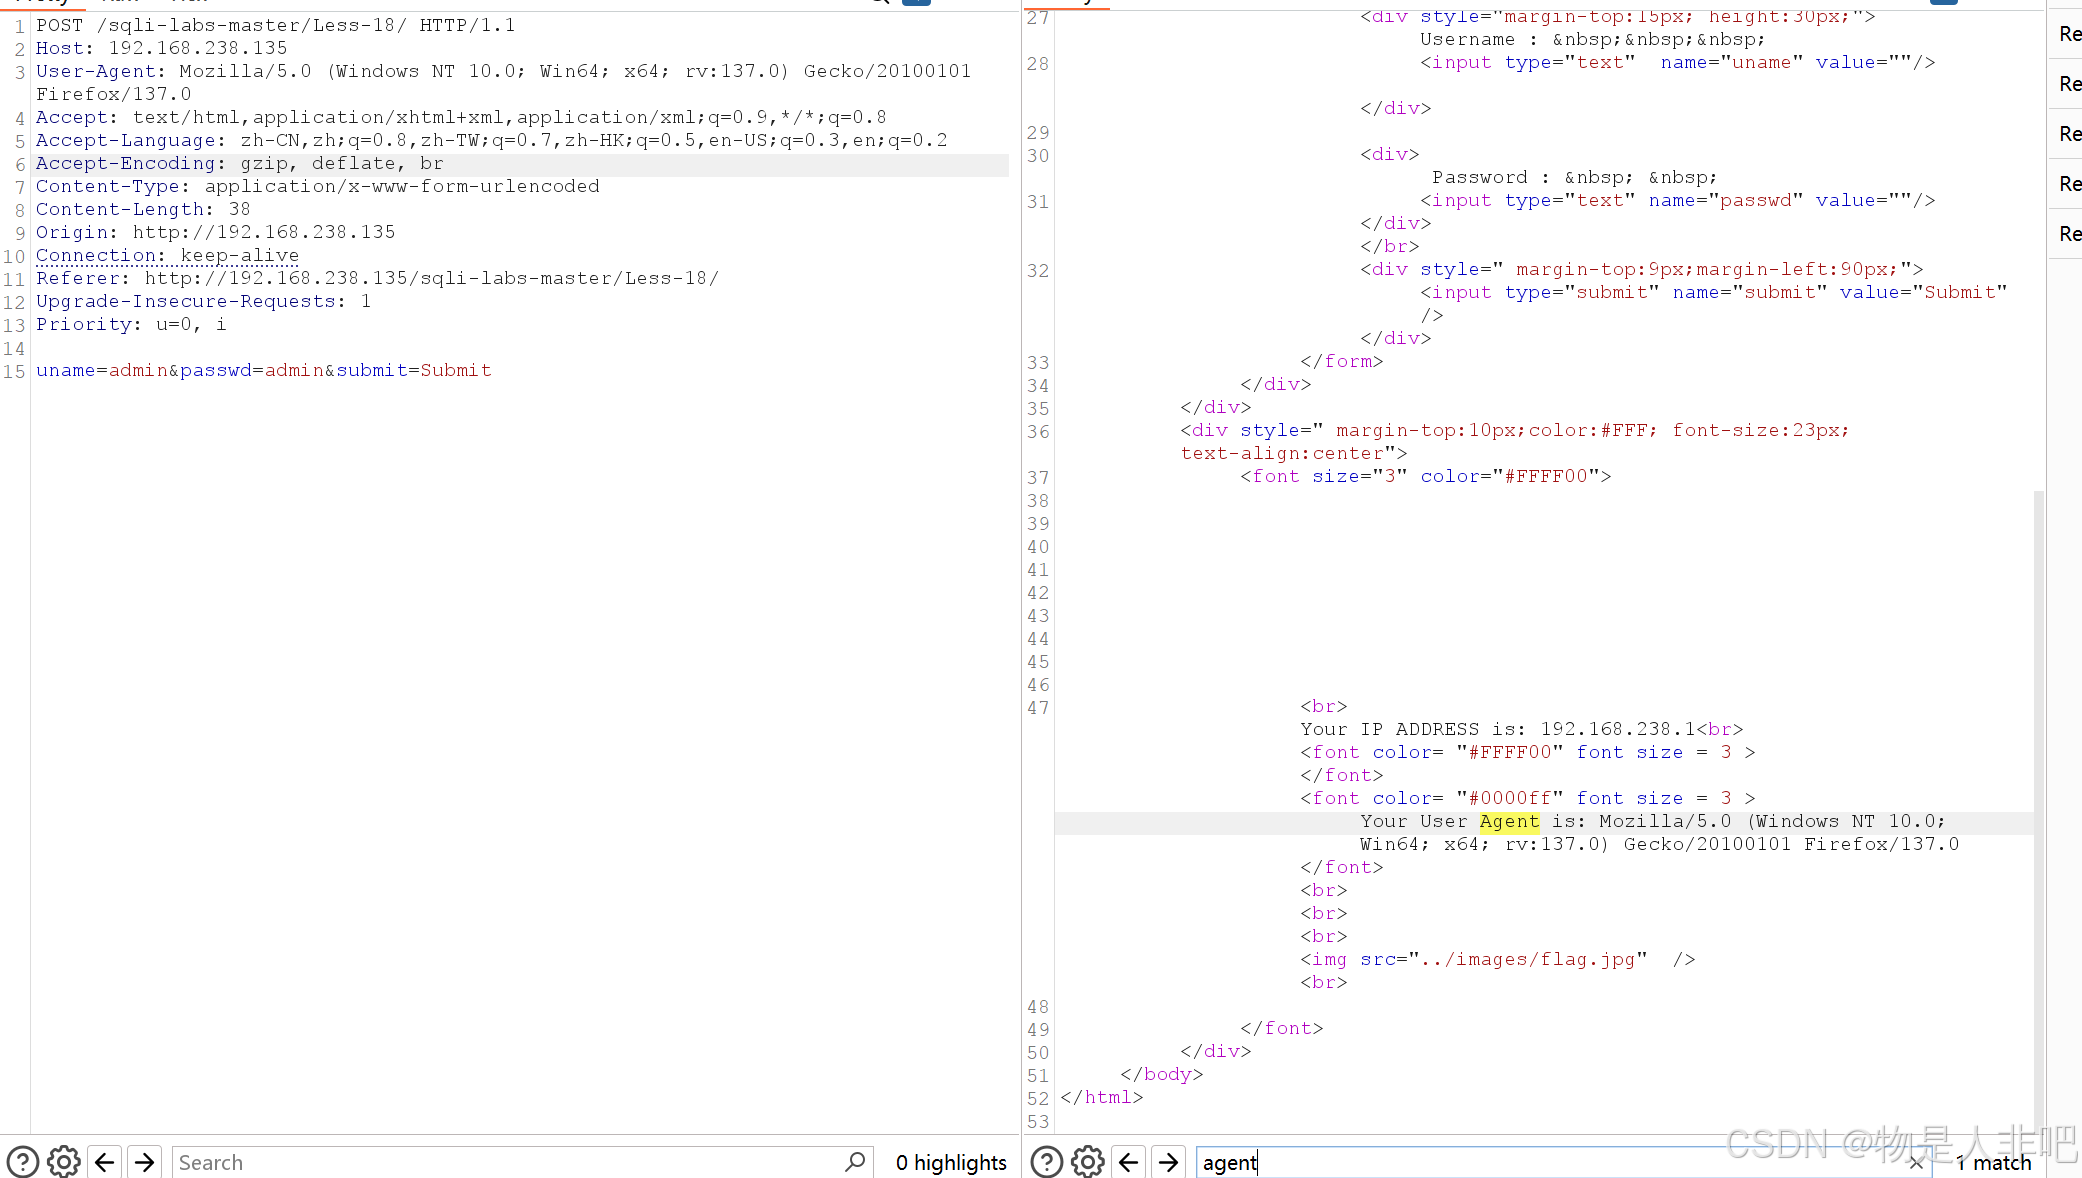The image size is (2082, 1178).
Task: Go to previous match in request search
Action: coord(105,1162)
